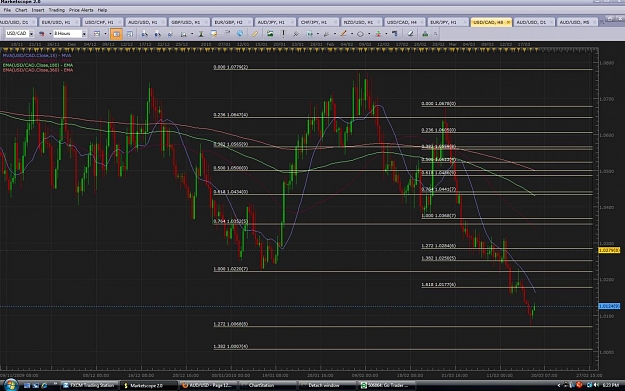Image resolution: width=625 pixels, height=391 pixels.
Task: Click the blue current price label on axis
Action: point(609,306)
